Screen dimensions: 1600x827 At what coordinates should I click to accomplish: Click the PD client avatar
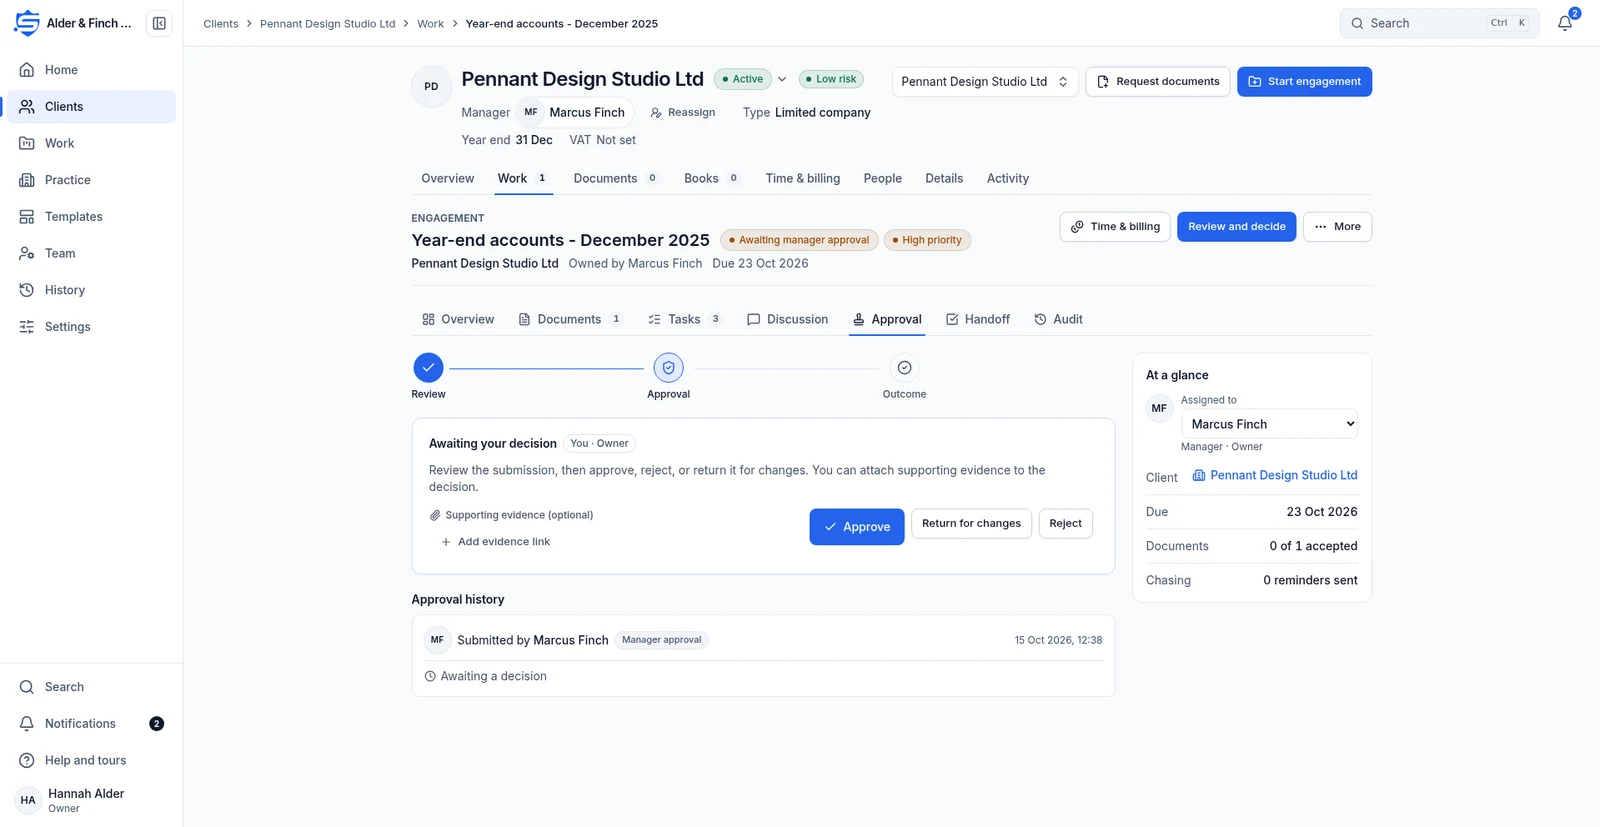[x=431, y=86]
